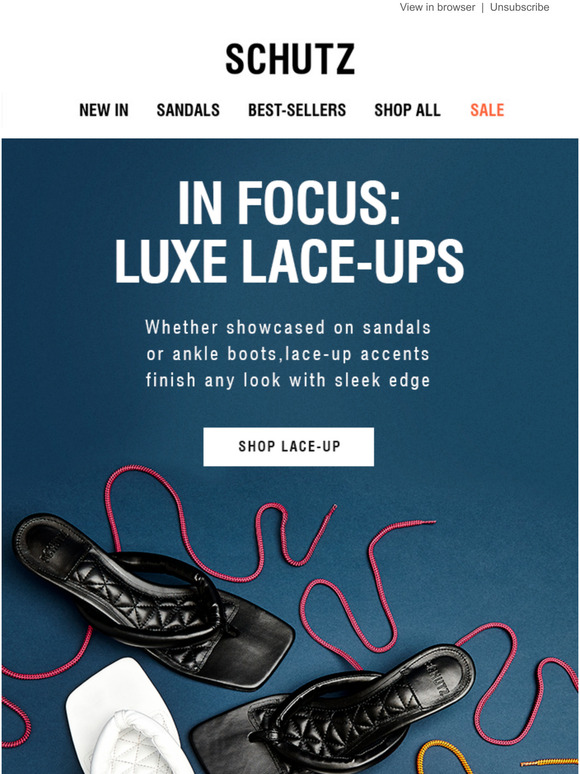Click the SCHUTZ brand logo
580x774 pixels.
(x=290, y=59)
